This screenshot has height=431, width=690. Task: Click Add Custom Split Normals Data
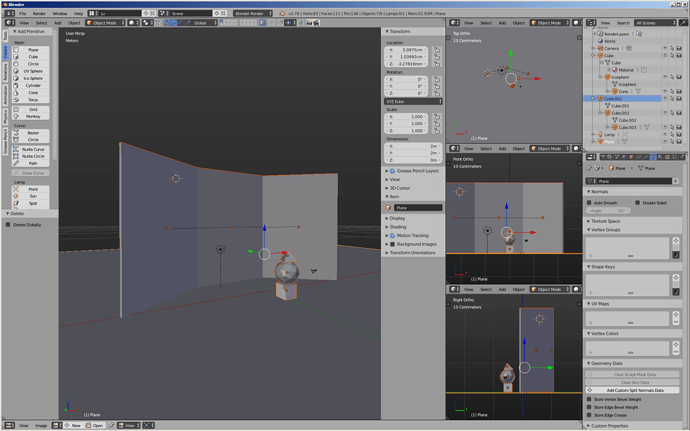[x=634, y=390]
